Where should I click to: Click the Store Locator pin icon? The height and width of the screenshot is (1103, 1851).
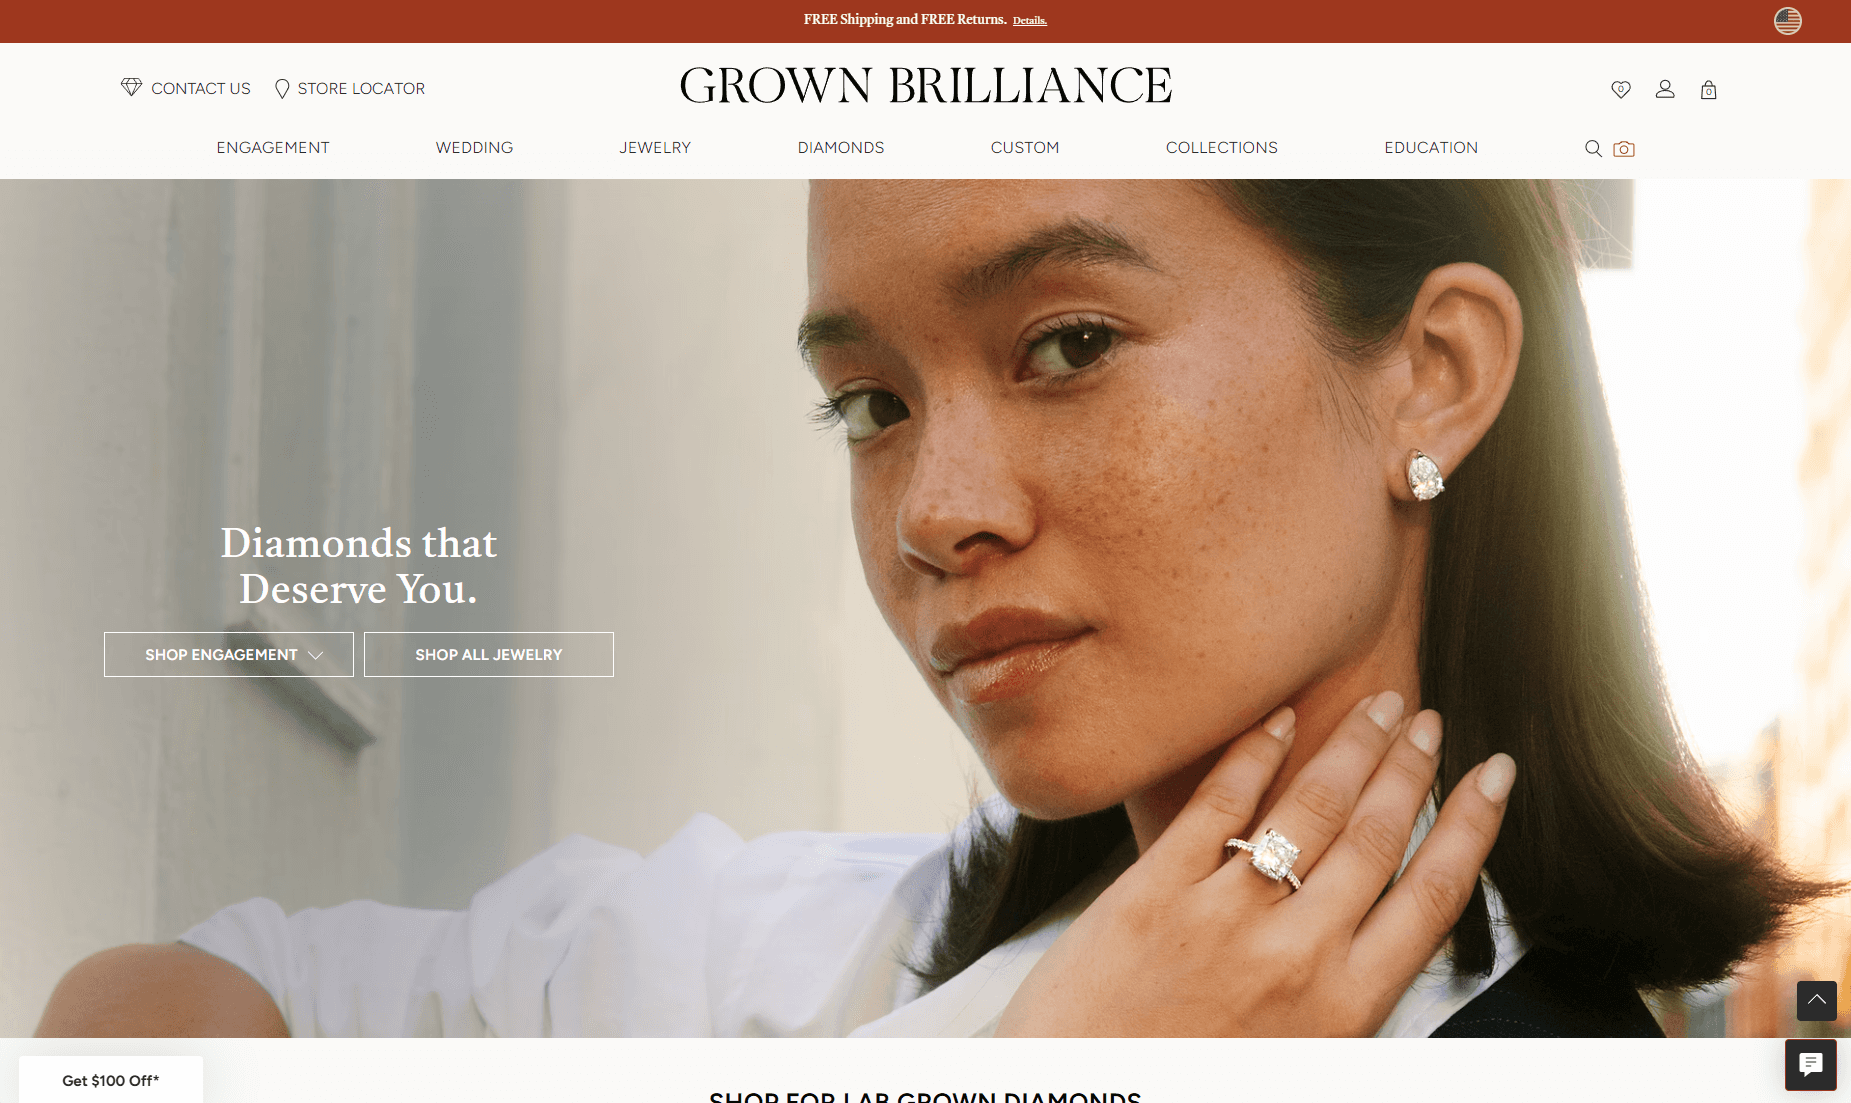click(282, 89)
